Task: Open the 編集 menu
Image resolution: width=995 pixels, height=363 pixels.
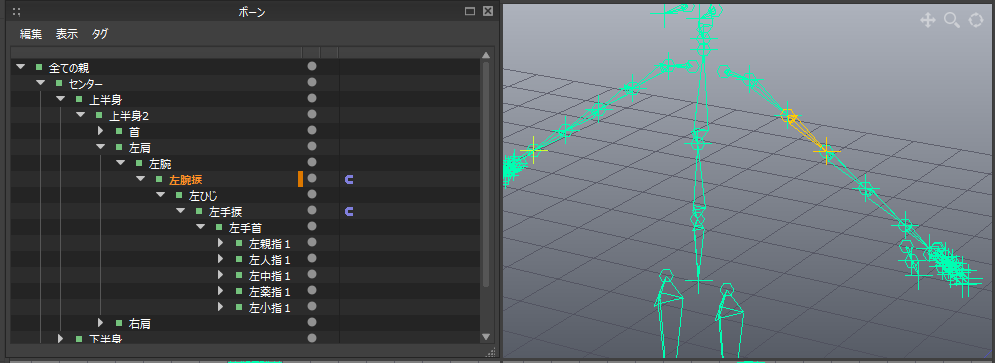Action: [31, 34]
